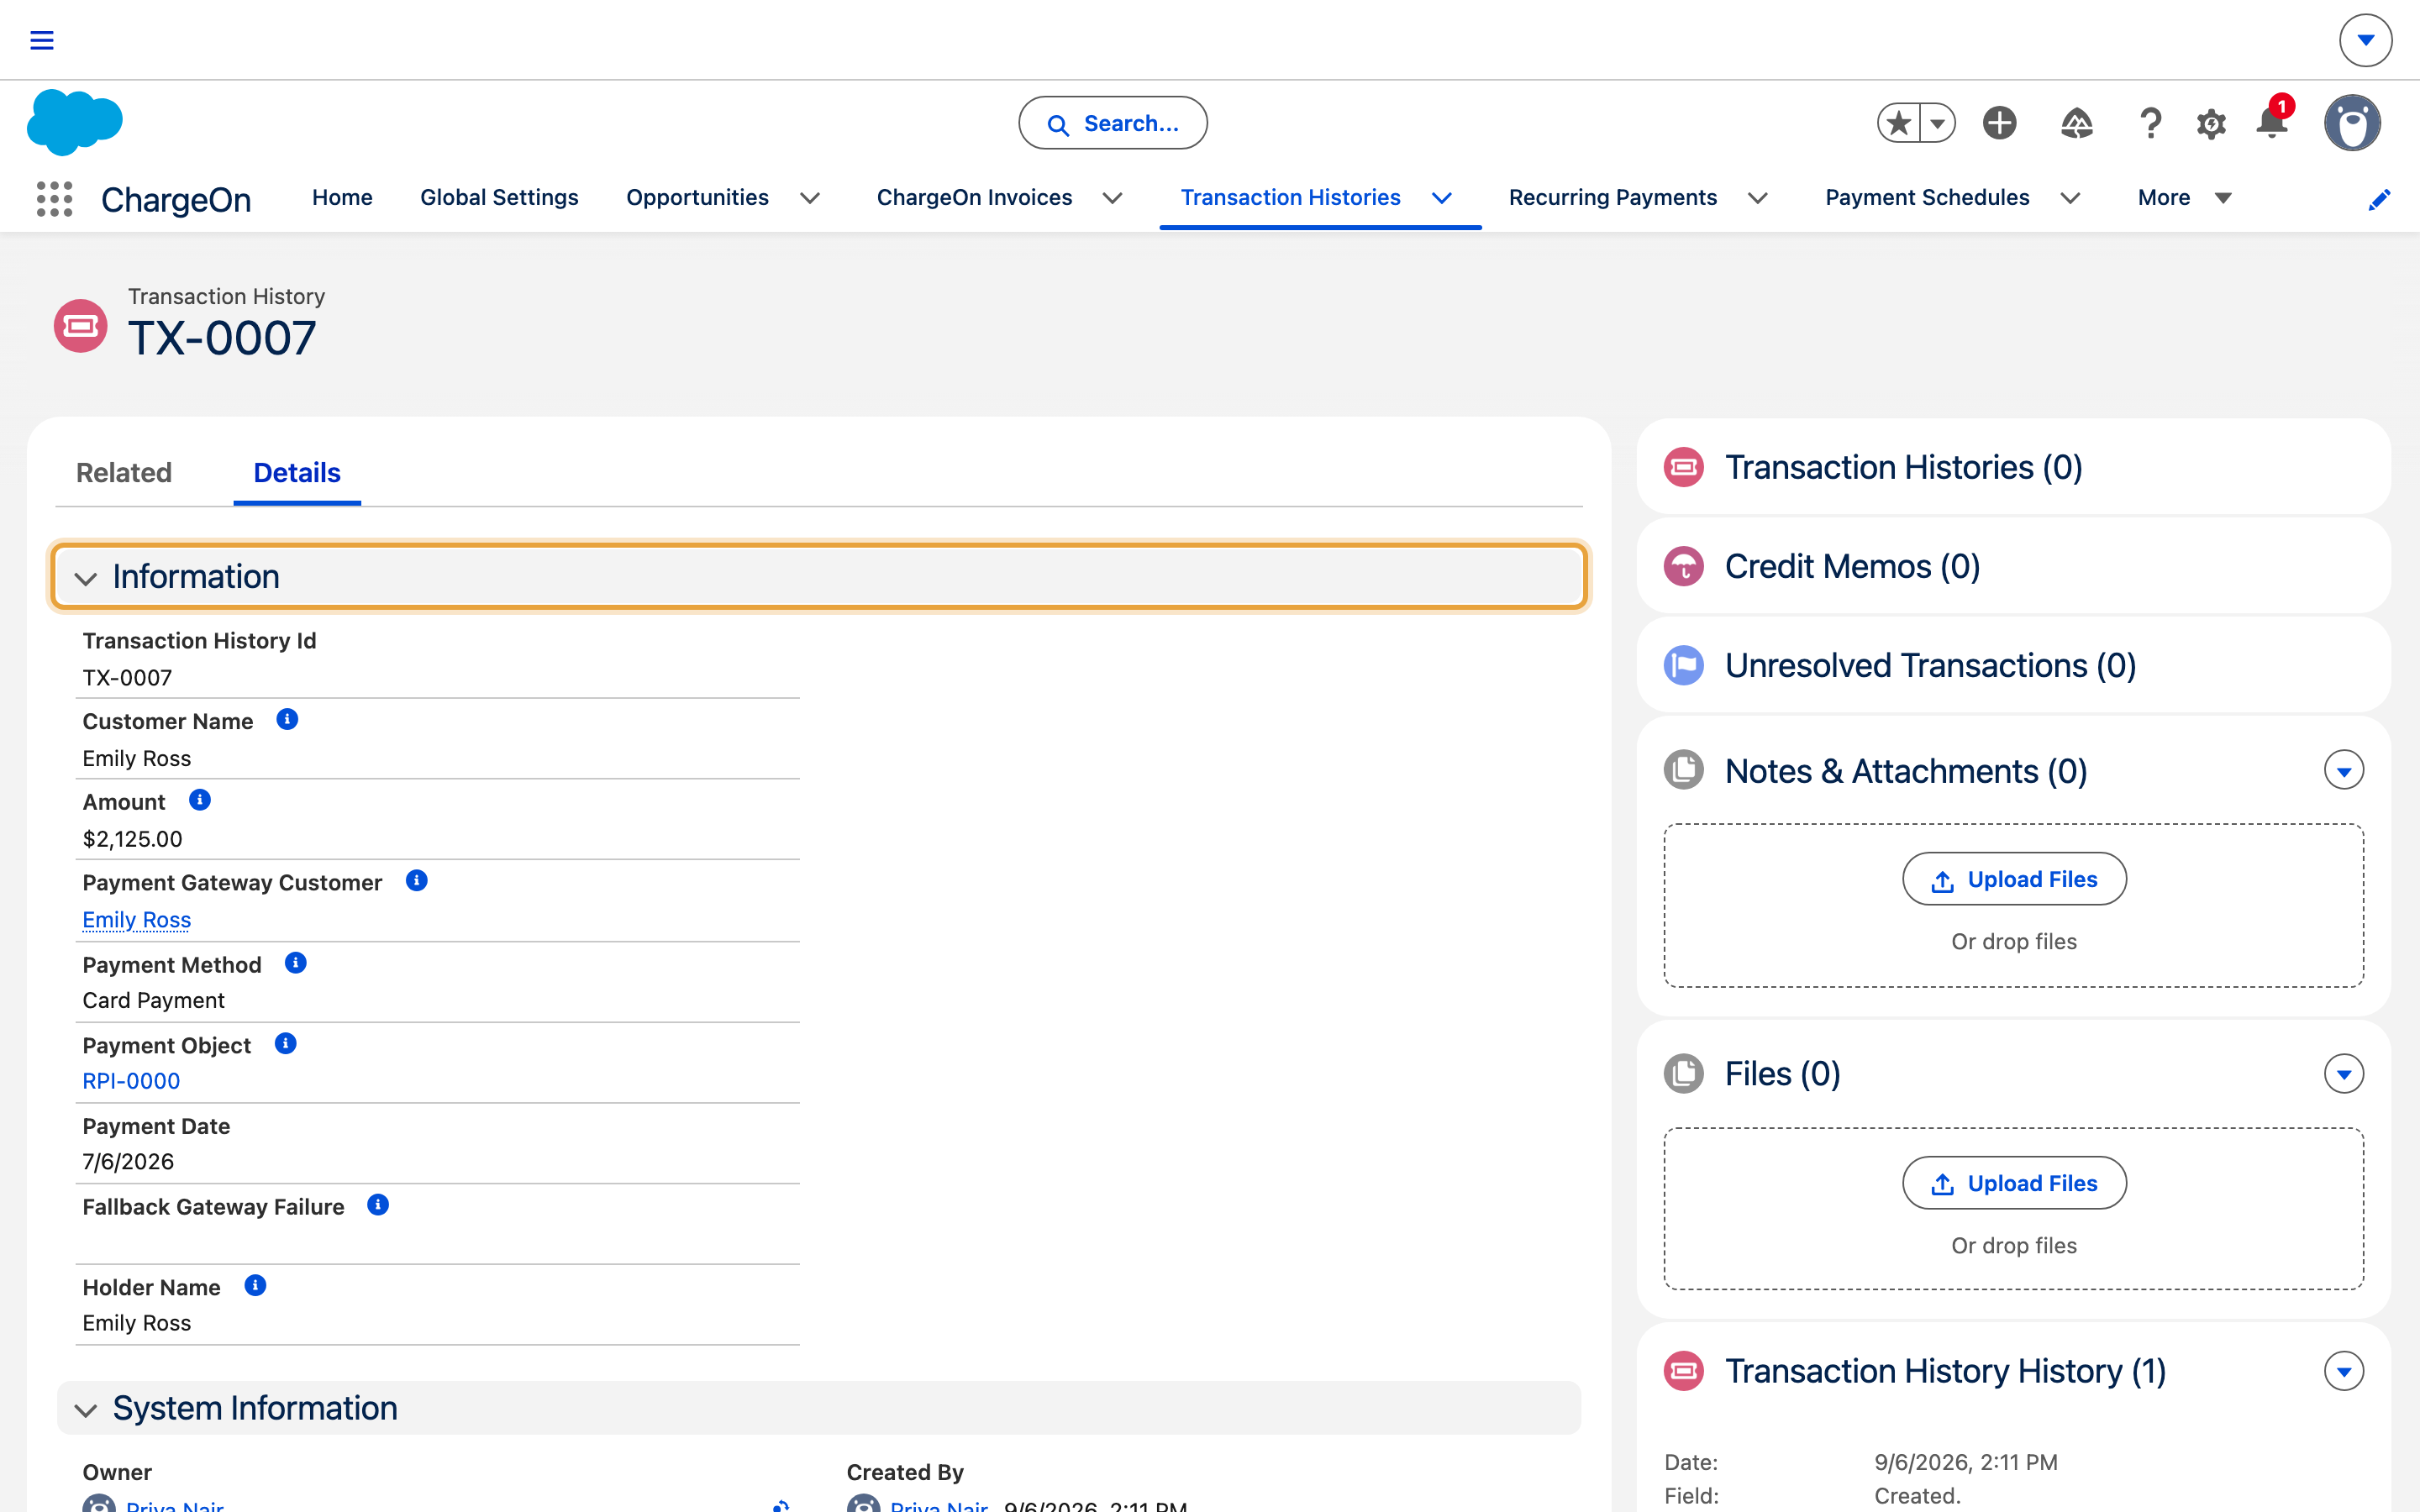Show Holder Name info tooltip
2420x1512 pixels.
click(256, 1286)
